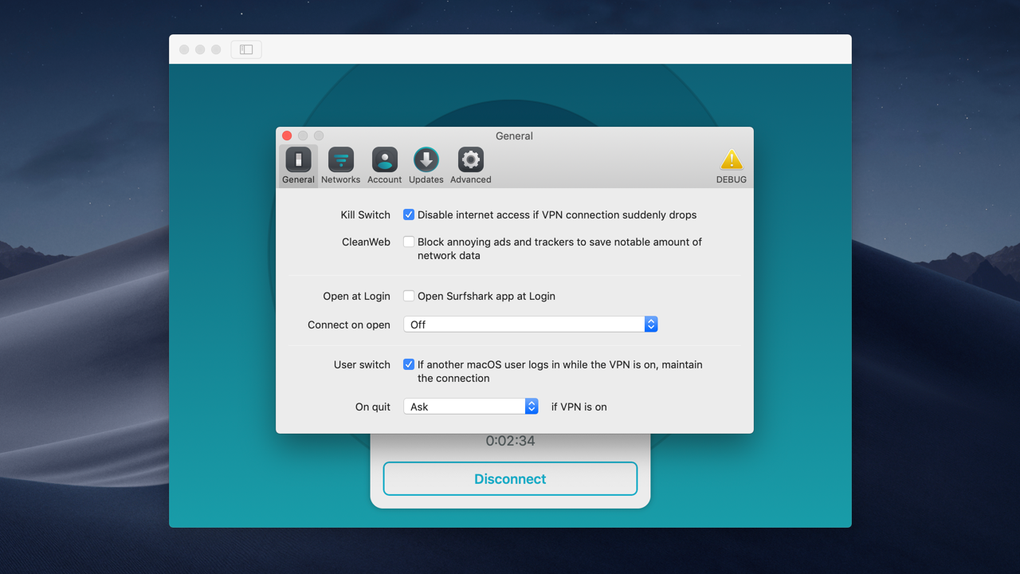Click the DEBUG warning icon
Screen dimensions: 1020x574
[731, 166]
